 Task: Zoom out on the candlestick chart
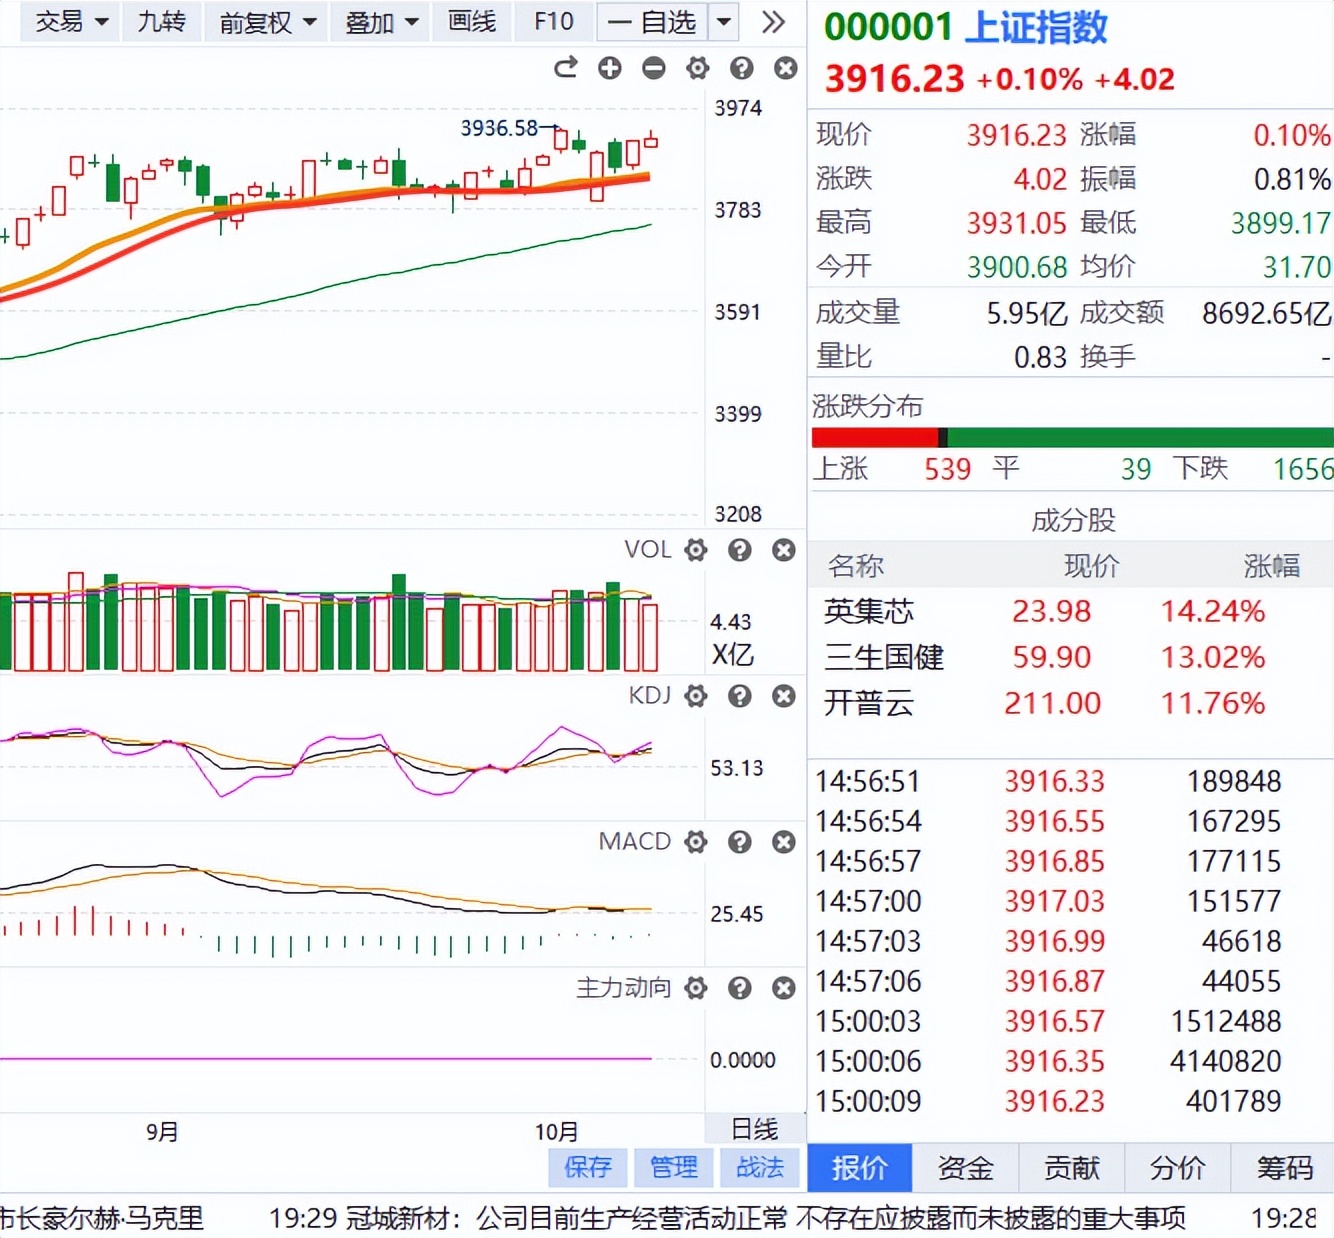654,68
